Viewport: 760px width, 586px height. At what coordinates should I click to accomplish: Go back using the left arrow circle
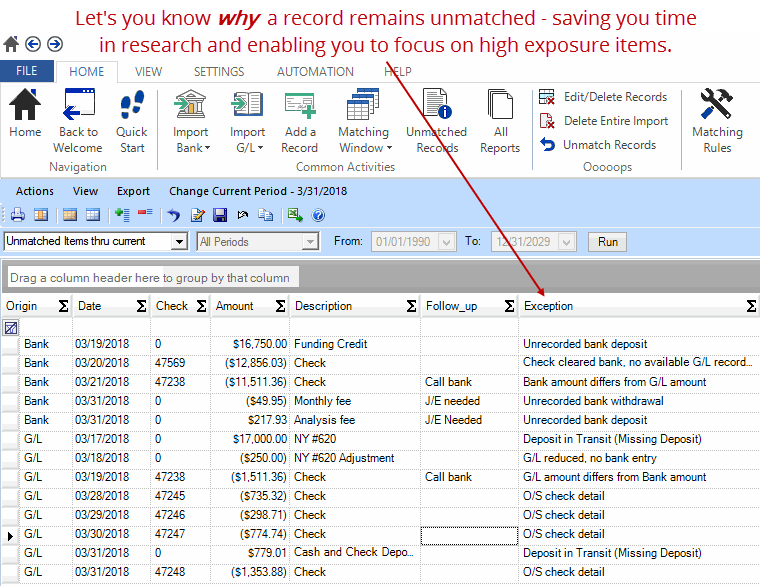point(33,44)
